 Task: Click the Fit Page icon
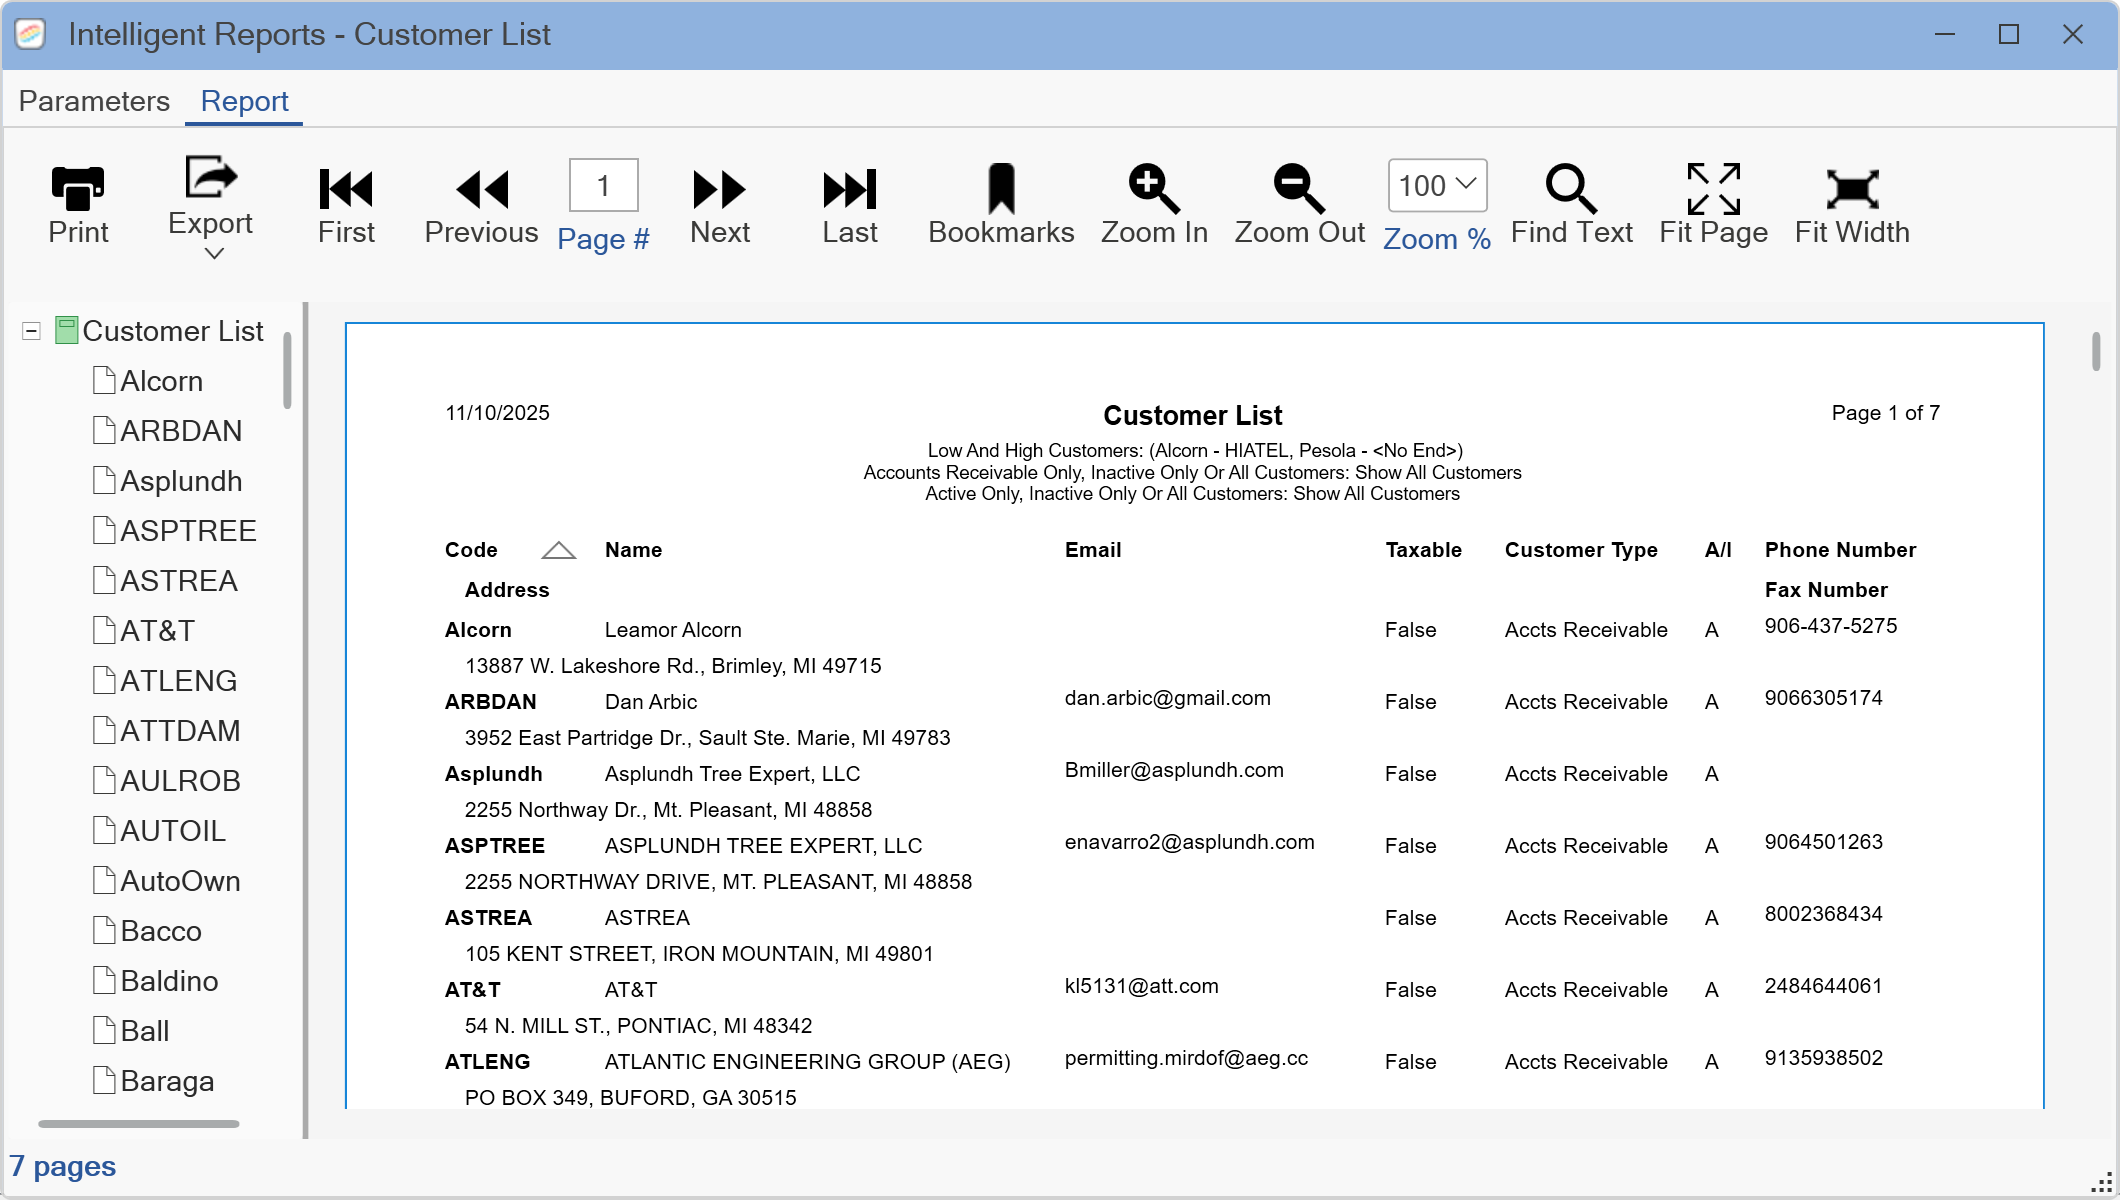click(x=1713, y=189)
